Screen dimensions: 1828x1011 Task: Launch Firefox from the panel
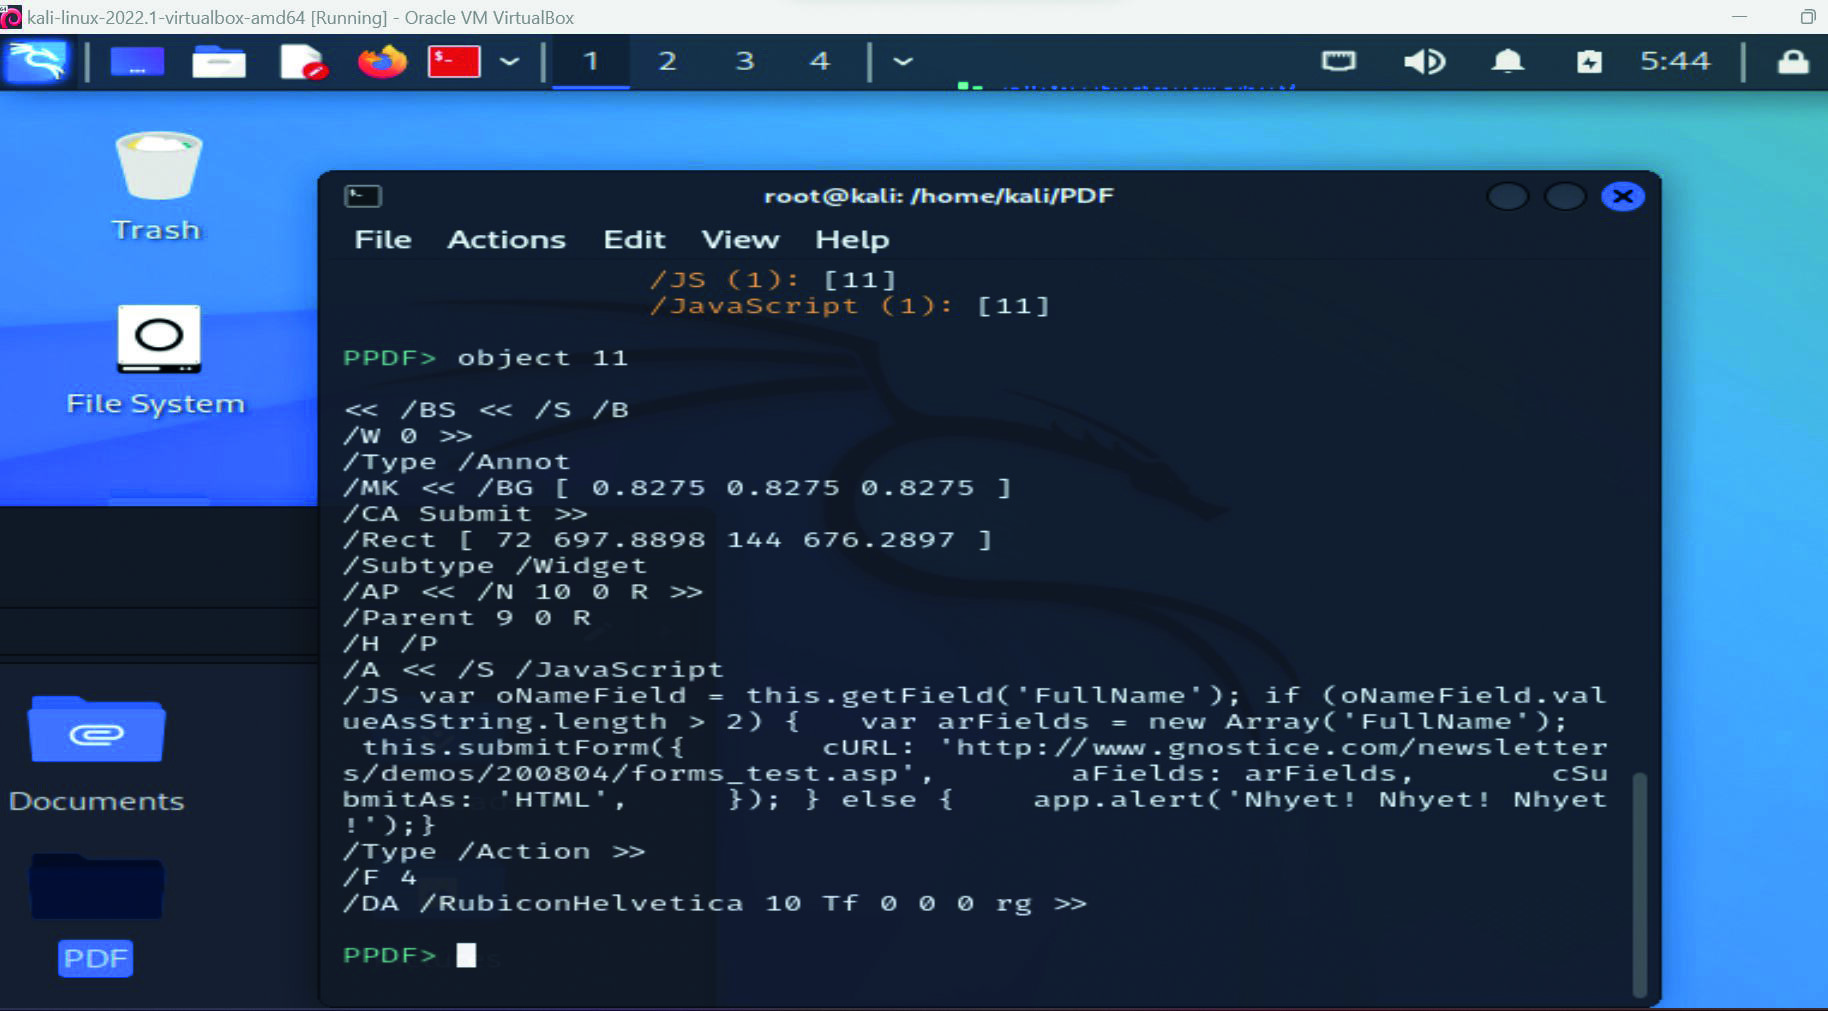tap(382, 62)
